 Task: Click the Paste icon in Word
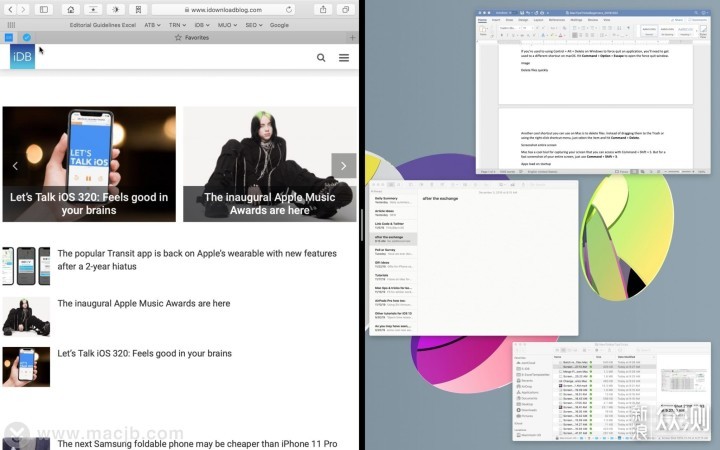coord(483,30)
